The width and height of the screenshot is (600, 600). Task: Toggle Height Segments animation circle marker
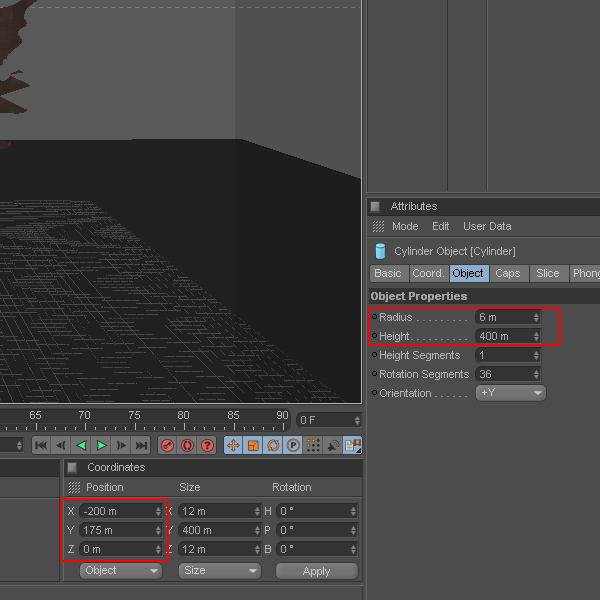click(374, 355)
